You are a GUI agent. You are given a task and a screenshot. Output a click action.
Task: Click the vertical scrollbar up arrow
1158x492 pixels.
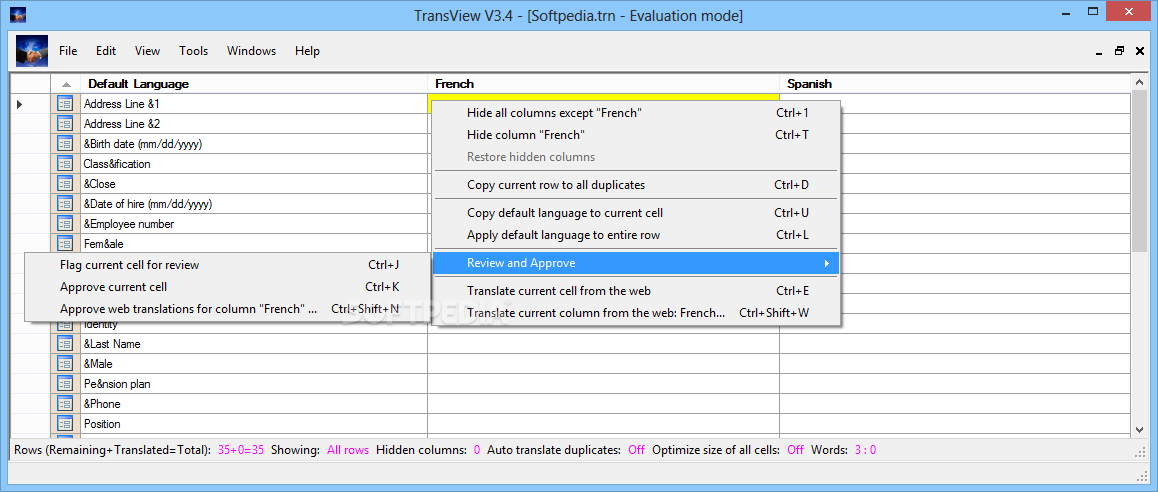[1138, 84]
